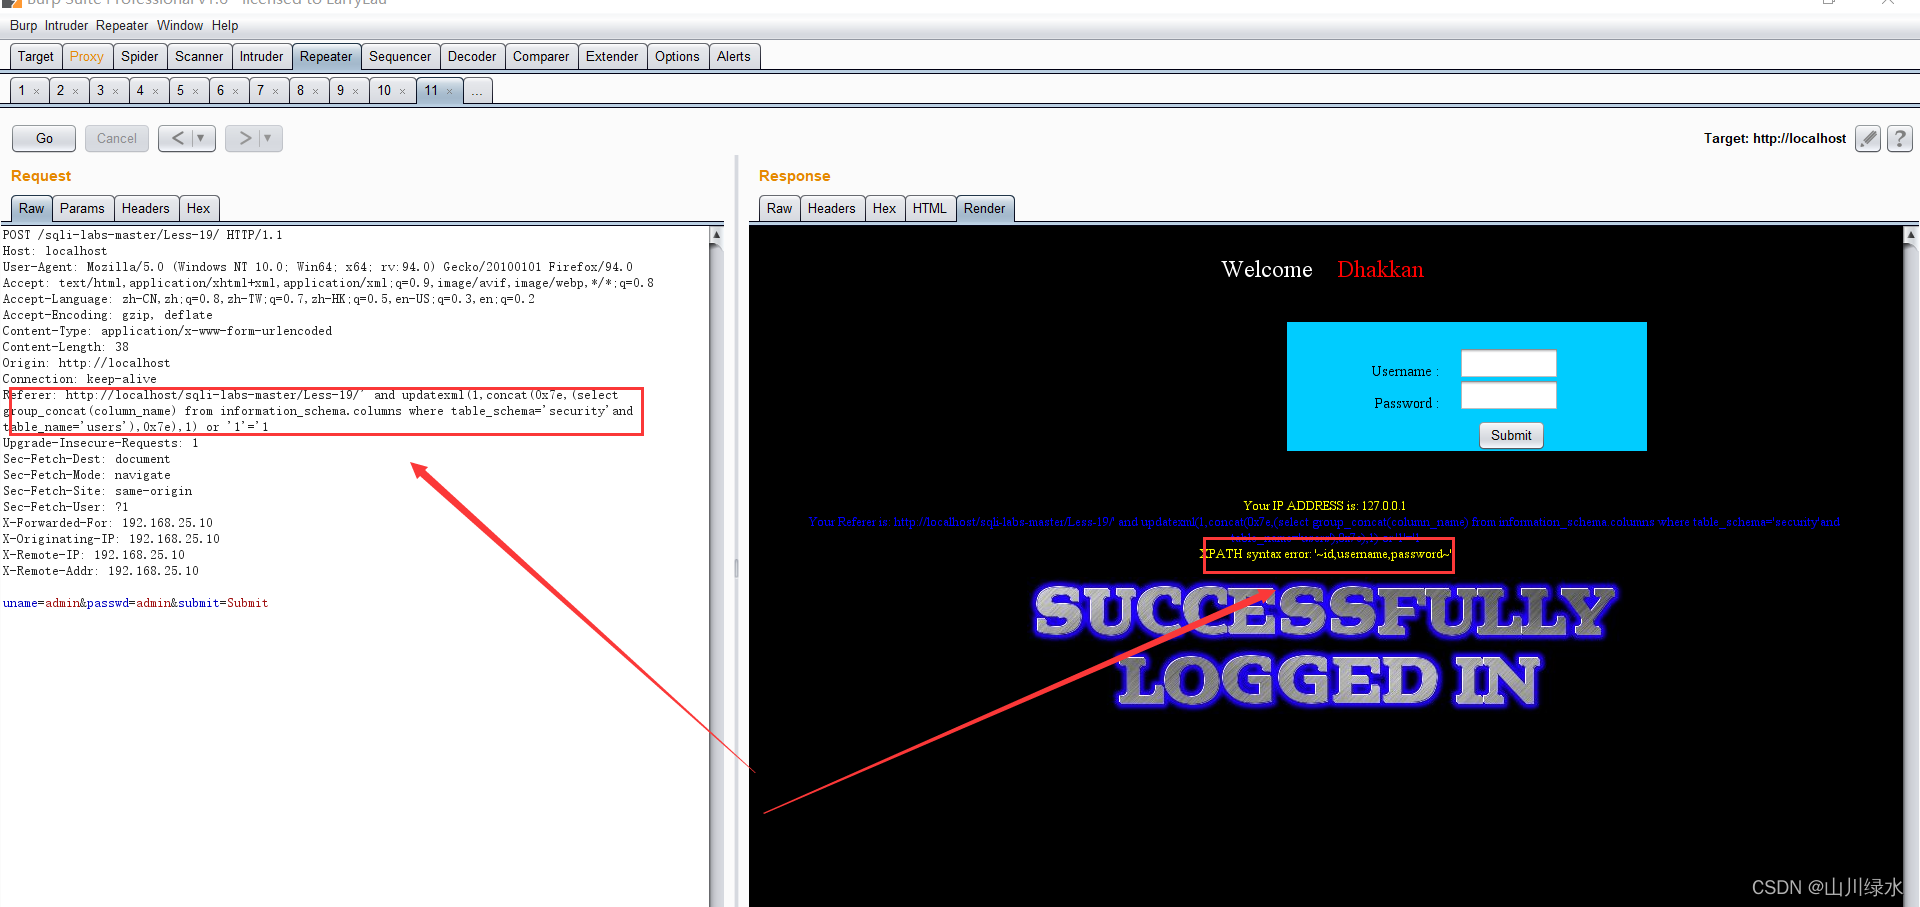Image resolution: width=1920 pixels, height=907 pixels.
Task: Open the Window menu
Action: (x=180, y=25)
